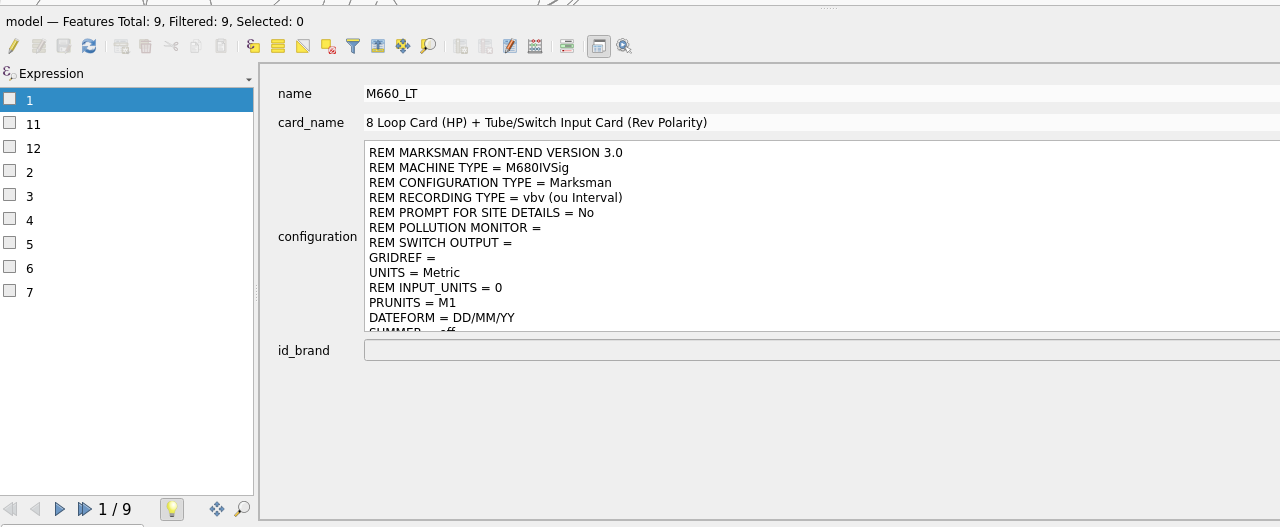1280x527 pixels.
Task: Tick the checkbox for feature 5
Action: coord(9,243)
